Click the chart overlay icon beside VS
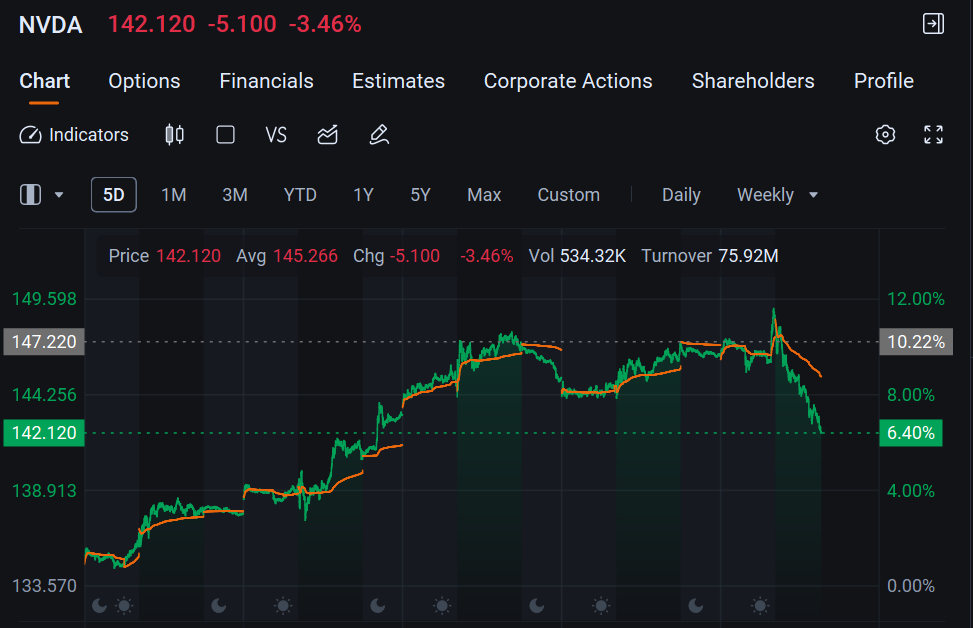 click(x=328, y=135)
